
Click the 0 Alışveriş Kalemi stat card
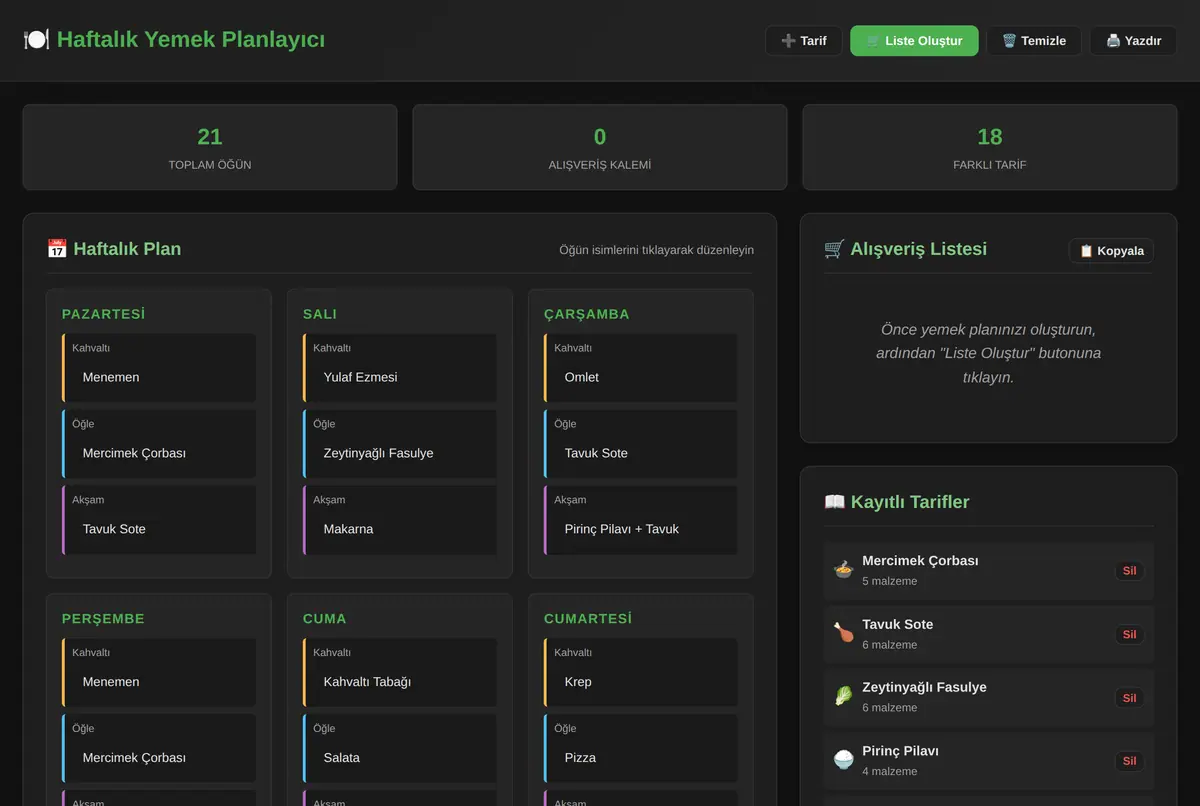click(x=600, y=147)
